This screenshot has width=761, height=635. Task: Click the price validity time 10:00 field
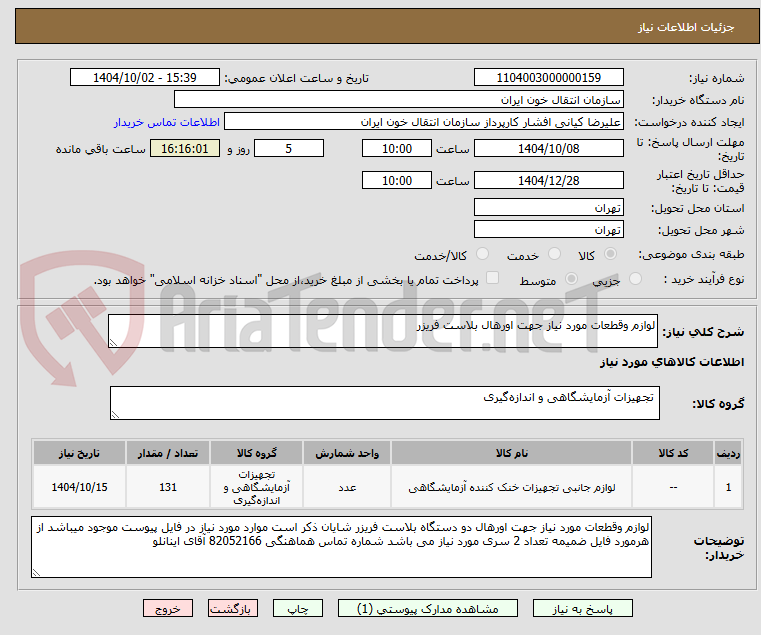397,180
